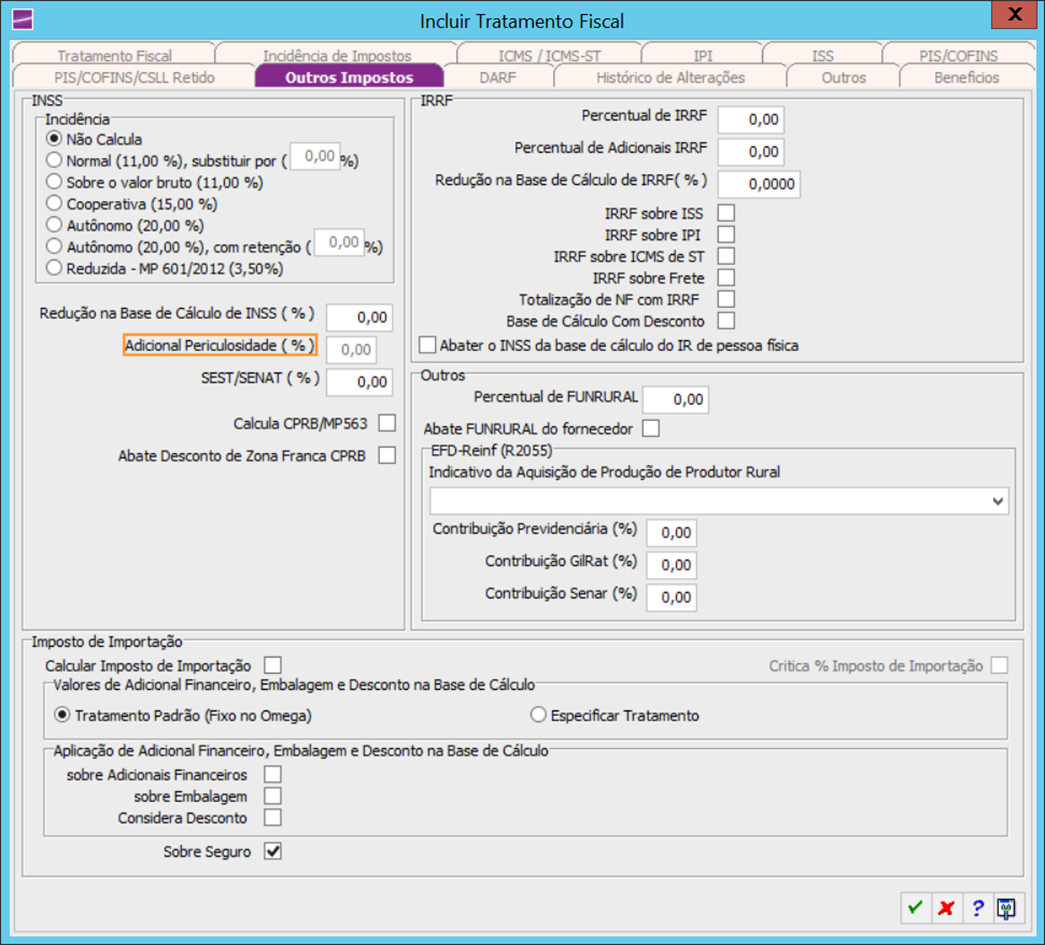Cancel using the red X icon
1045x945 pixels.
(946, 908)
